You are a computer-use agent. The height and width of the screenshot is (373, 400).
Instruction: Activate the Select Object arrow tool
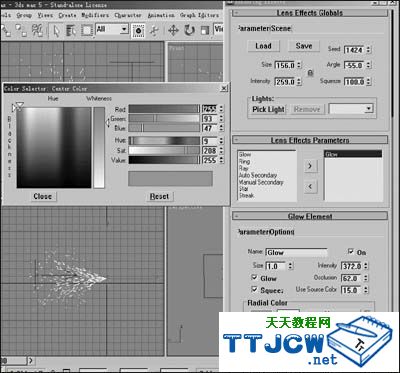click(57, 31)
